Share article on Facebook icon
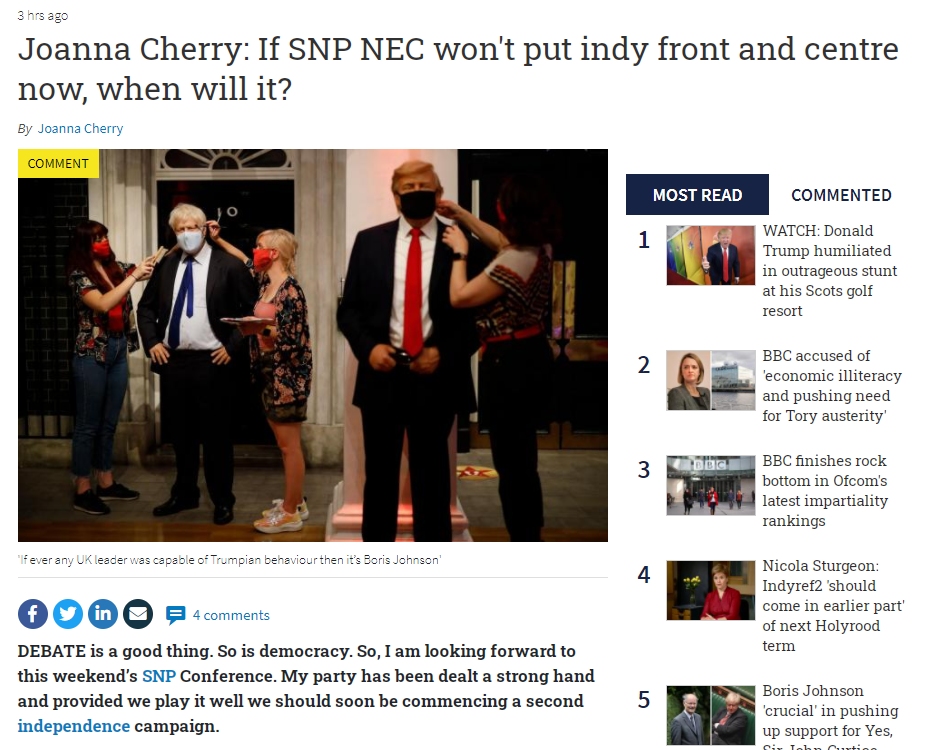The width and height of the screenshot is (928, 750). tap(33, 614)
